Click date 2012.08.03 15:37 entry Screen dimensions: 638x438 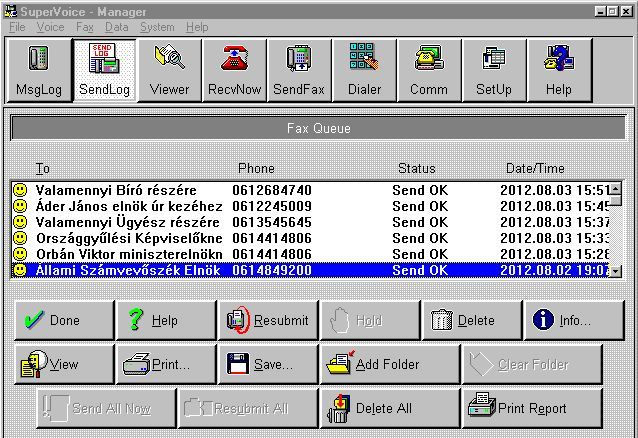coord(555,222)
